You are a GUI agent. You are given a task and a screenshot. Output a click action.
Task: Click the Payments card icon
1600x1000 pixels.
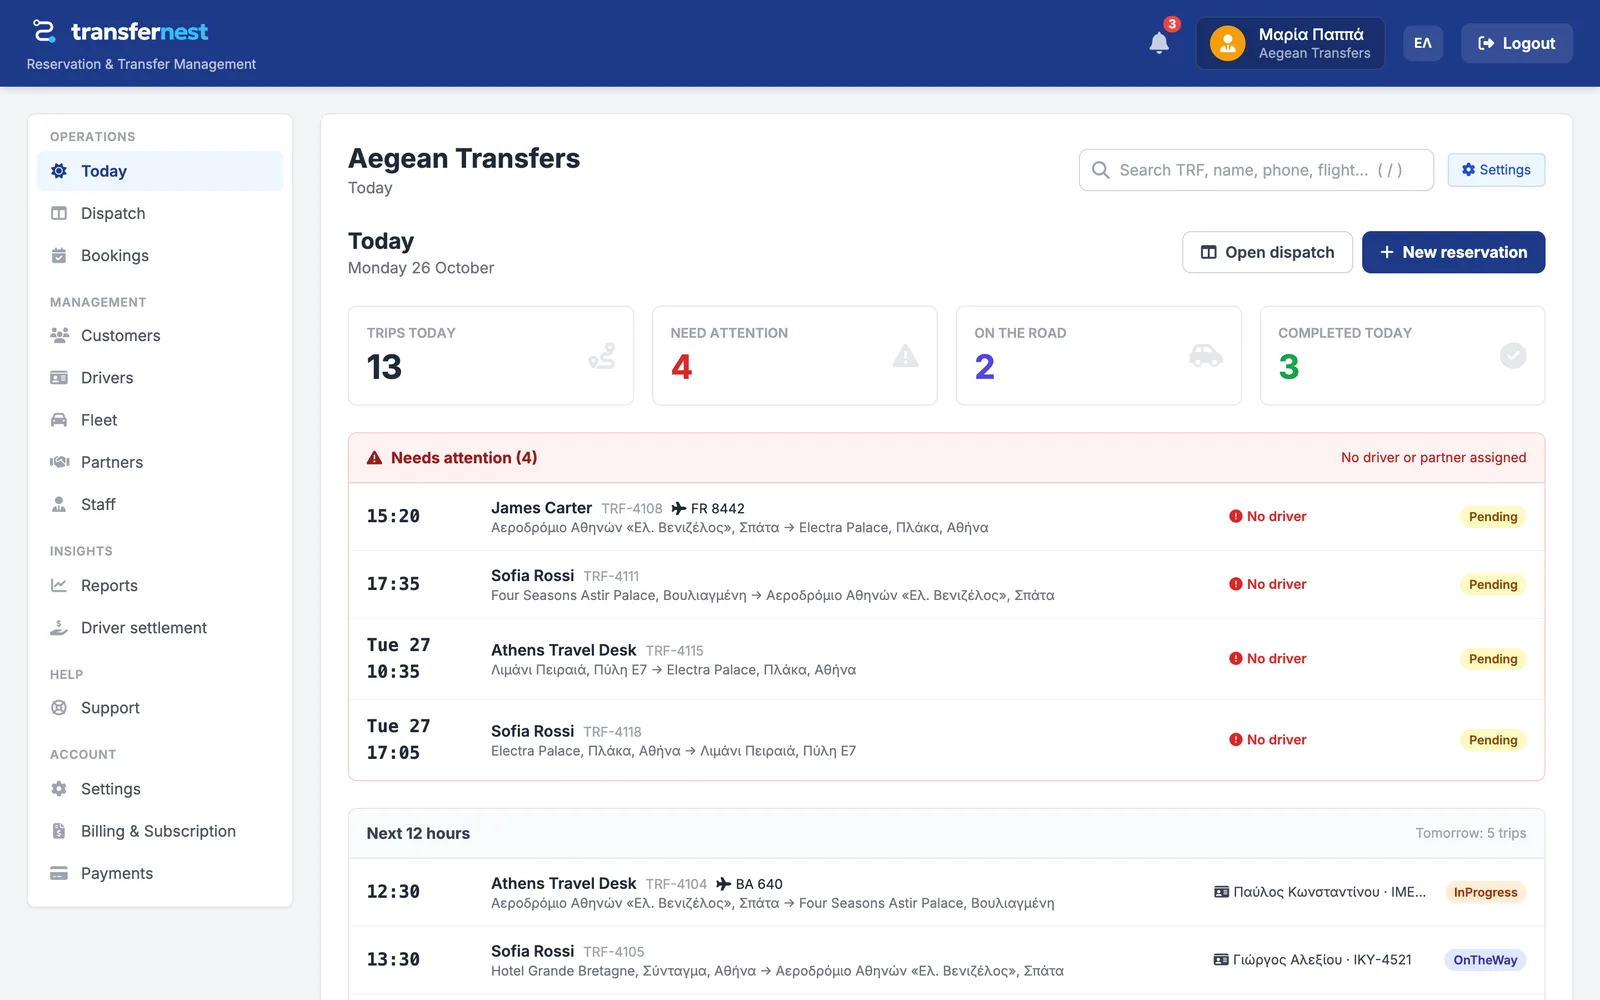click(x=59, y=873)
